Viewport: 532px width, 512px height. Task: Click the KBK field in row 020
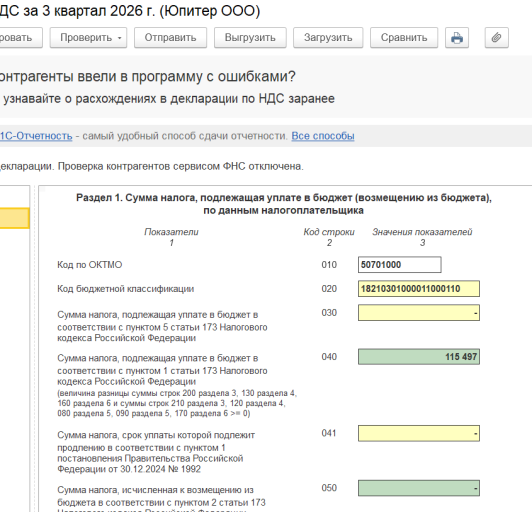[x=419, y=289]
